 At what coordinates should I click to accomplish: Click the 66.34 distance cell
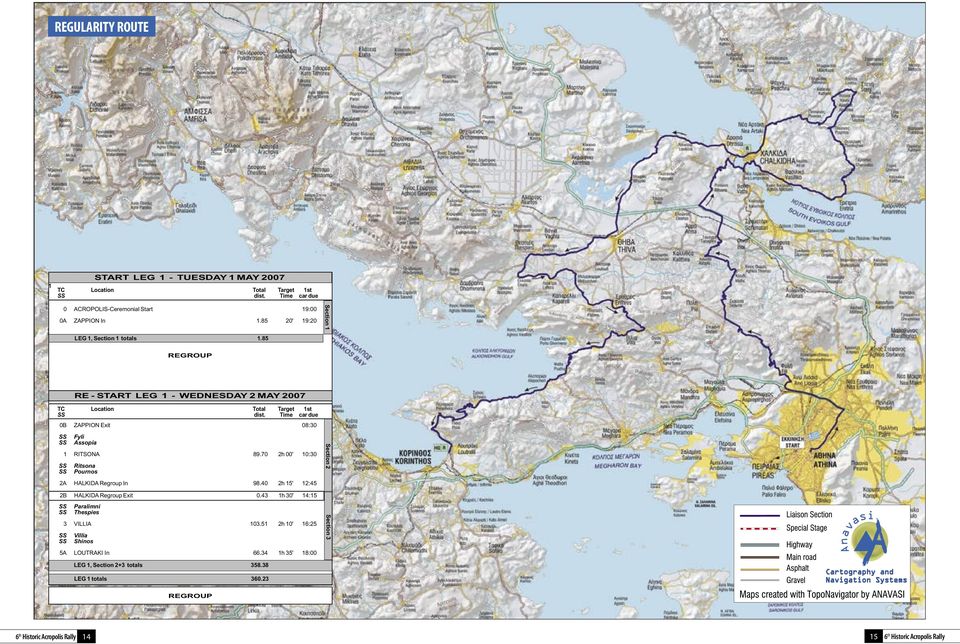point(261,553)
